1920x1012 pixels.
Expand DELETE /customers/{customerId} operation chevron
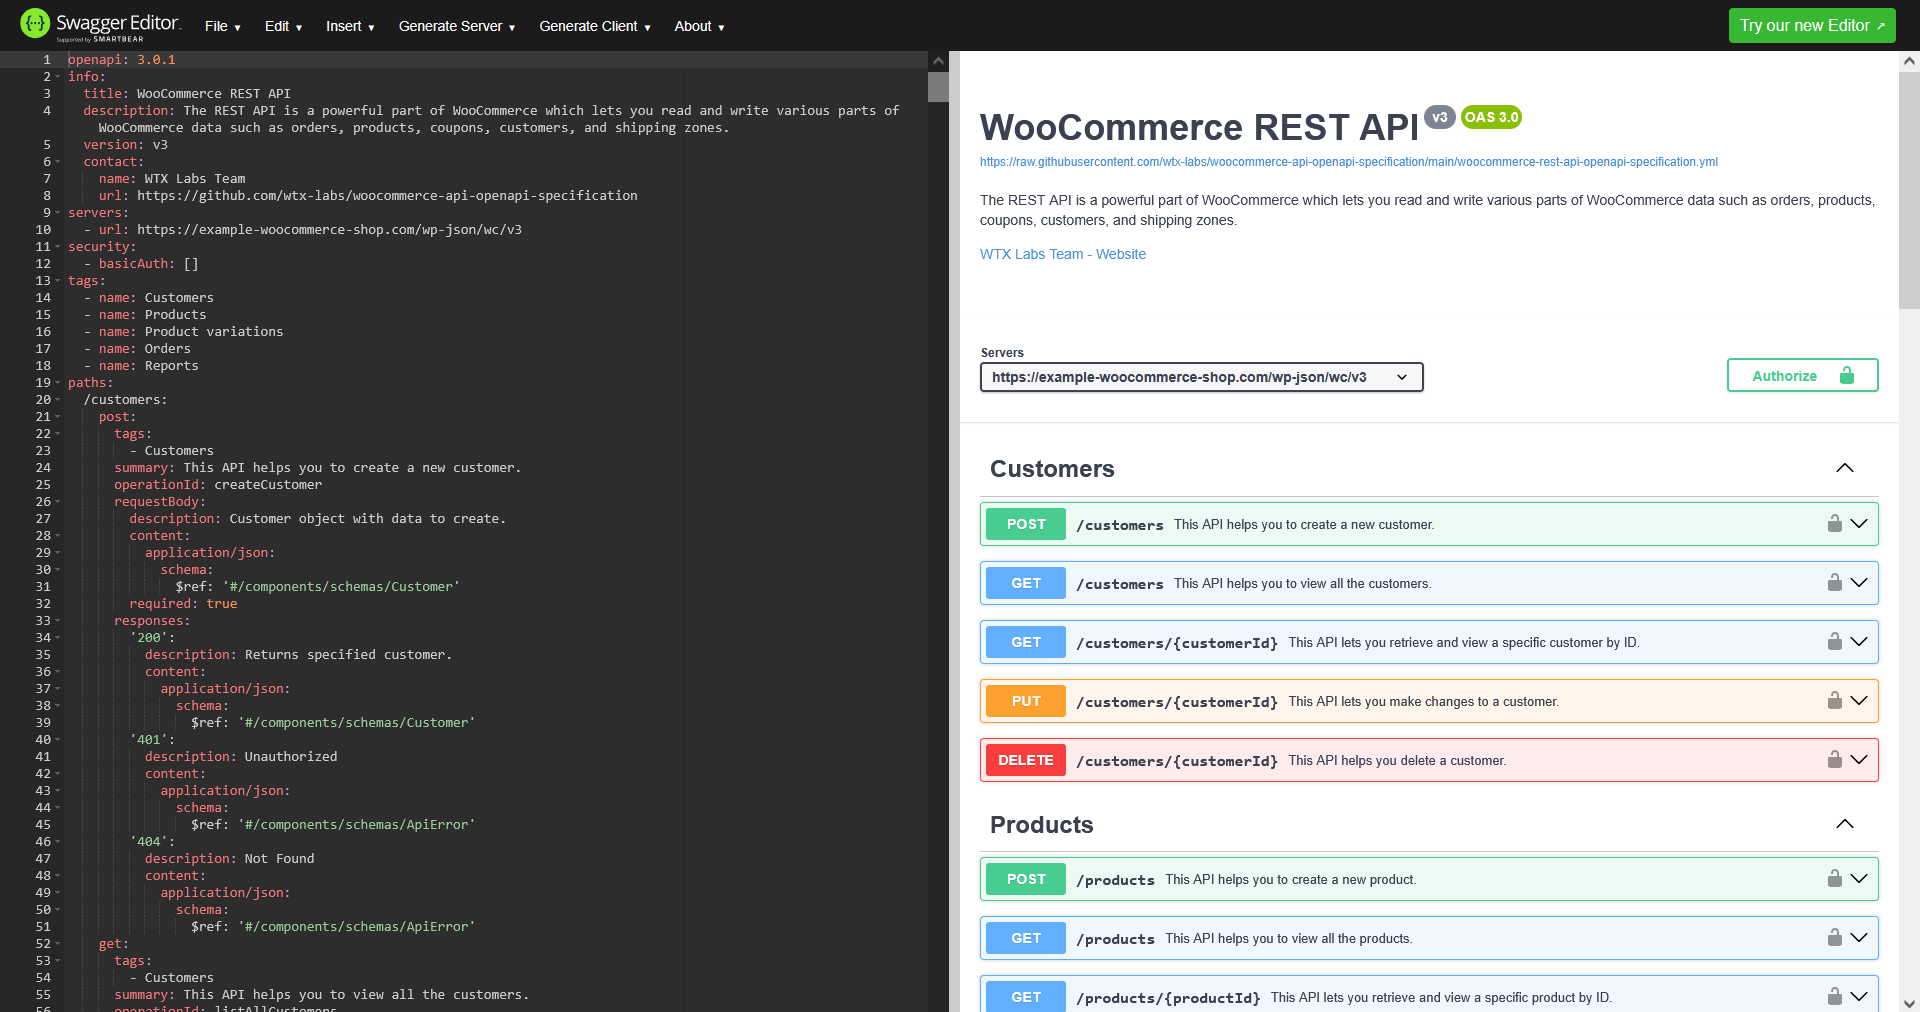click(x=1859, y=759)
